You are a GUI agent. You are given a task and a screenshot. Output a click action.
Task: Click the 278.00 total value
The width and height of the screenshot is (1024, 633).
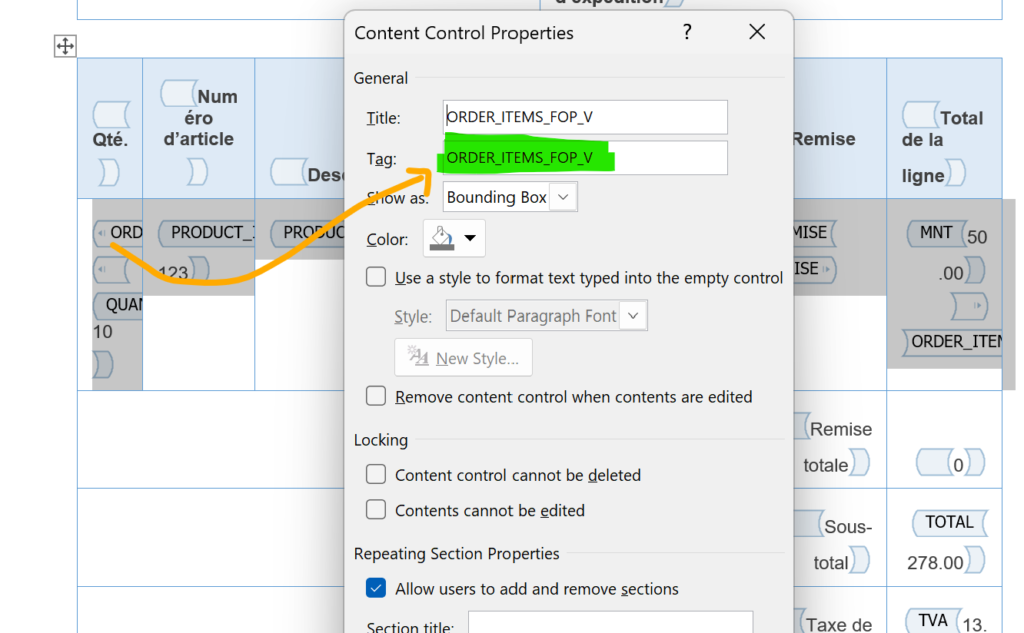[935, 562]
